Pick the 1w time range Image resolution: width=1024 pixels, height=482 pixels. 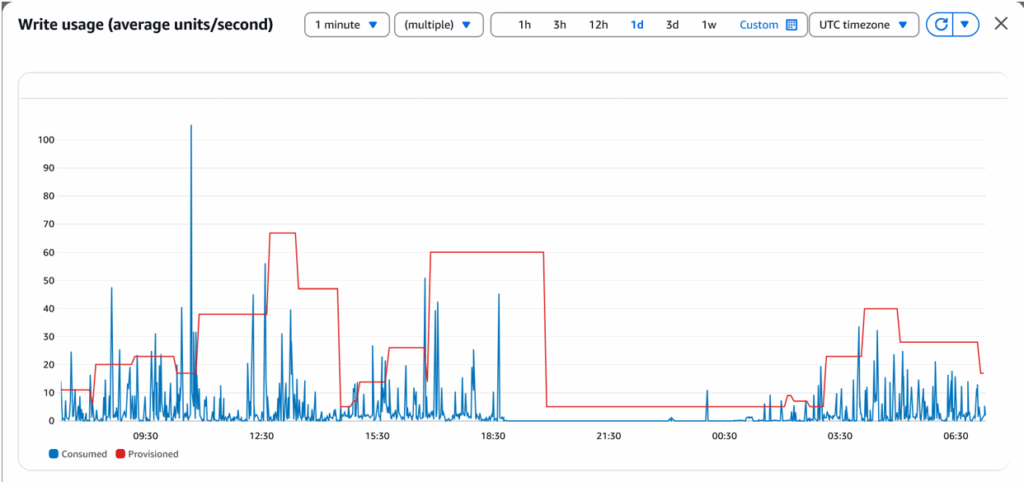(x=708, y=25)
